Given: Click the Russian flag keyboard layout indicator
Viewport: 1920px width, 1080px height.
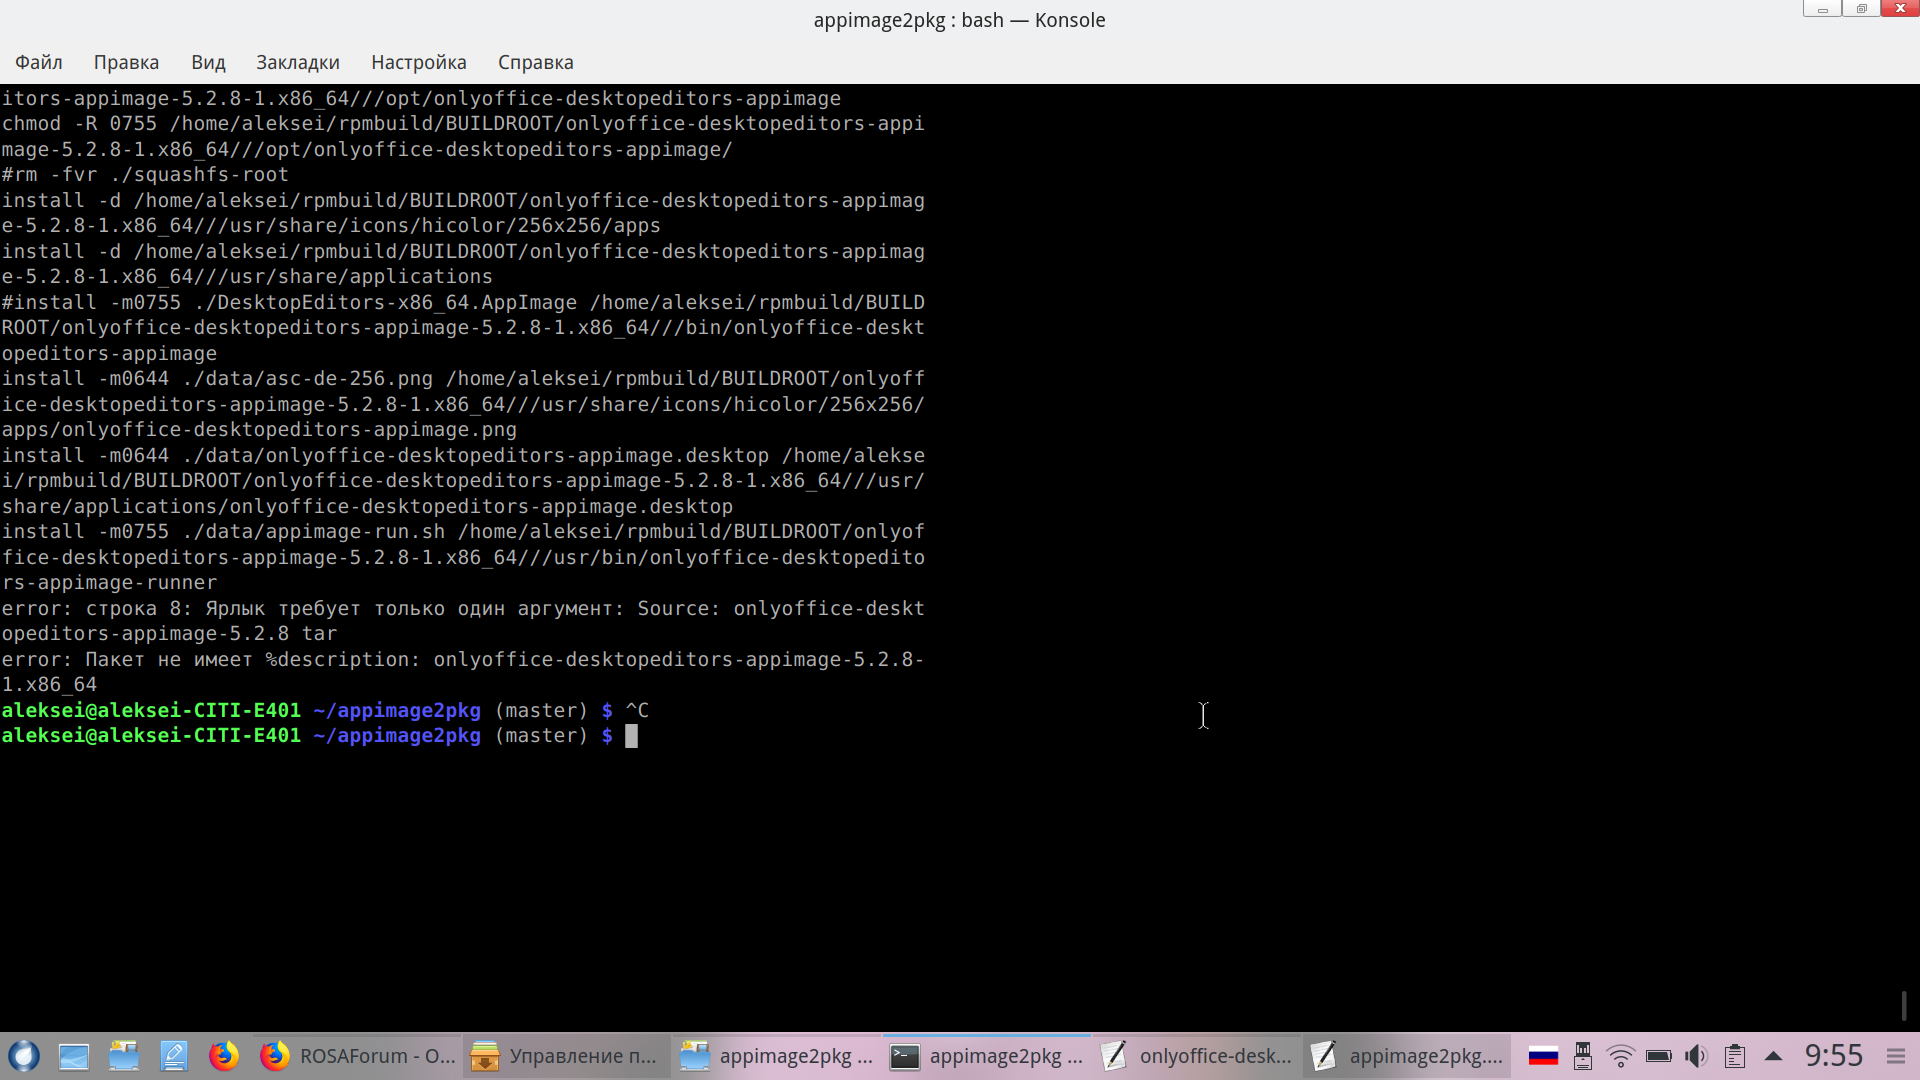Looking at the screenshot, I should click(x=1543, y=1056).
